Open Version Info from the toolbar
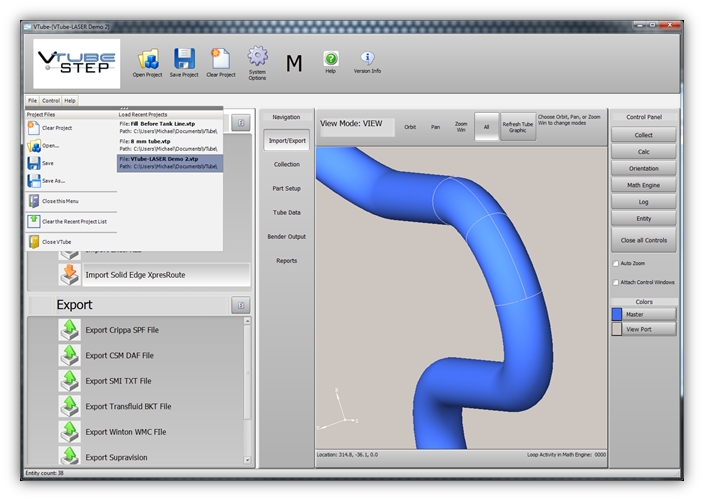 [367, 59]
